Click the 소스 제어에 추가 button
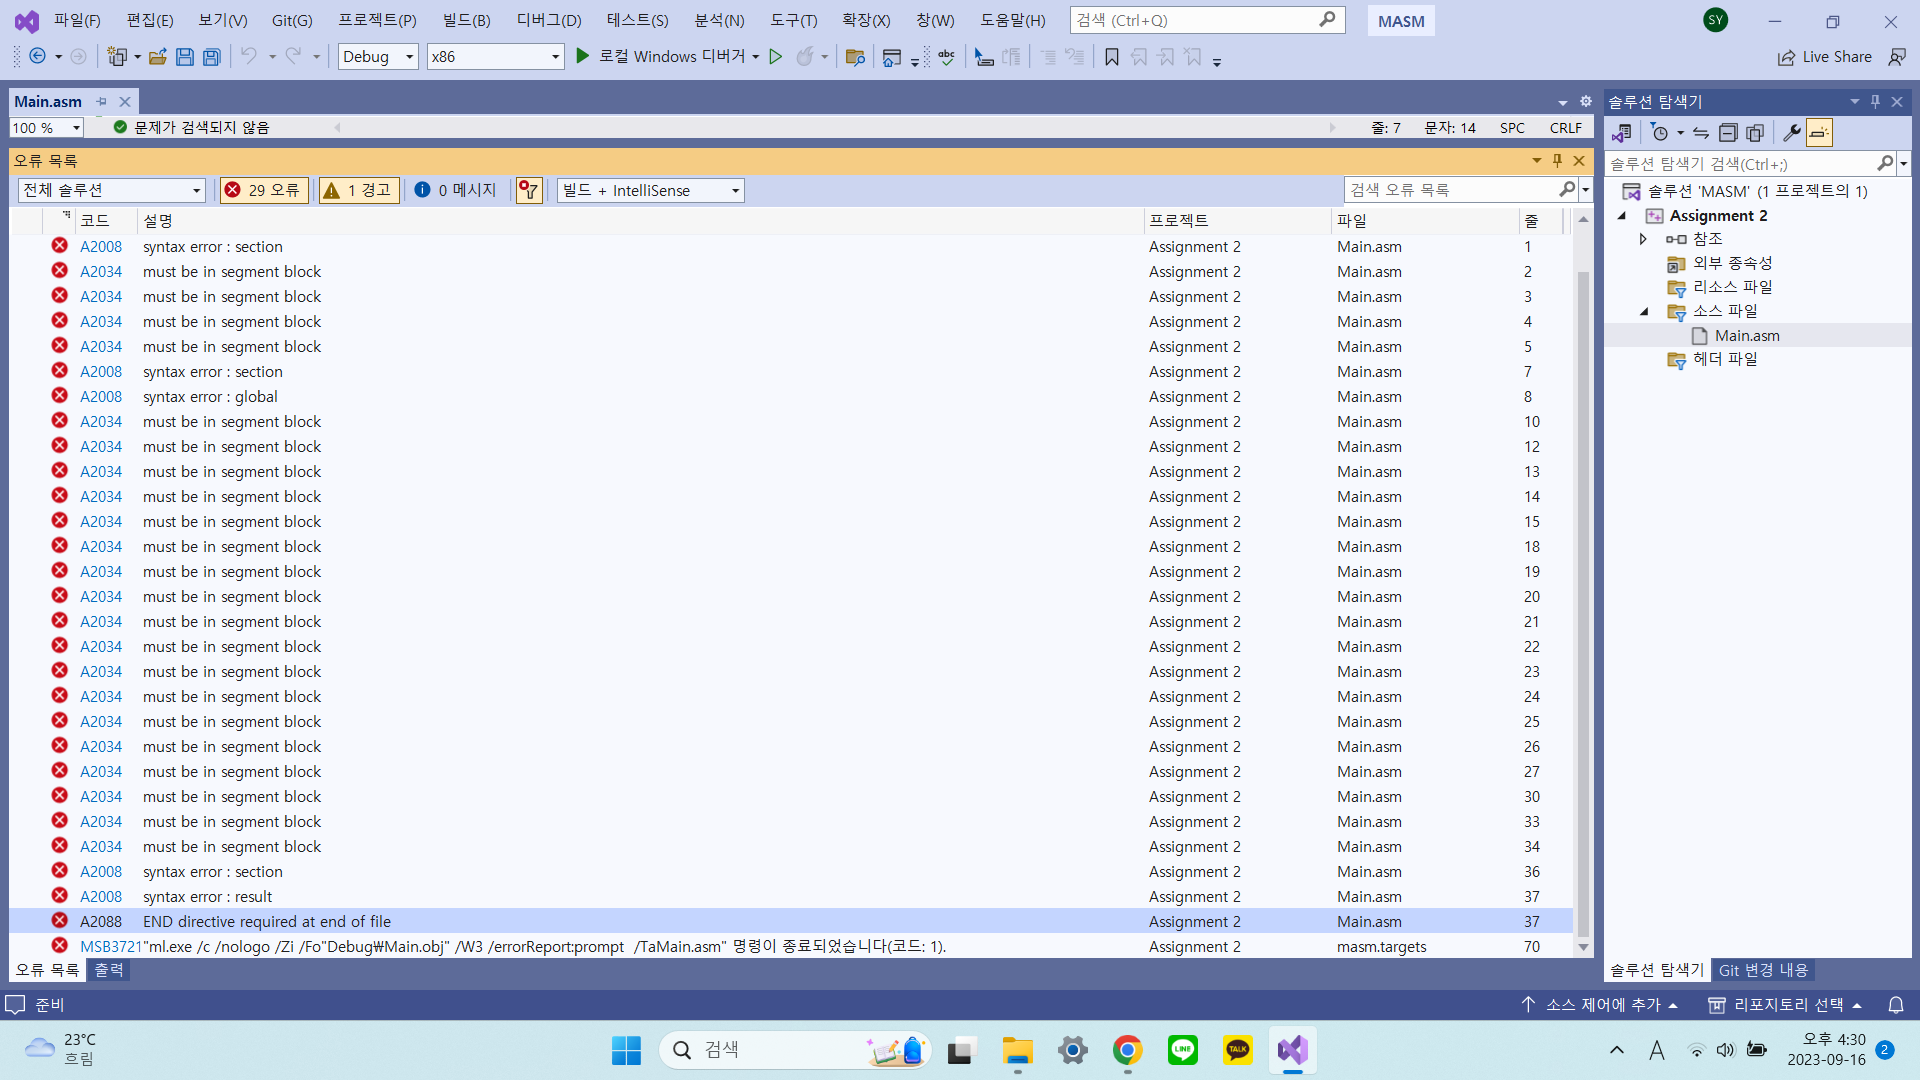Viewport: 1920px width, 1080px height. [x=1597, y=1004]
